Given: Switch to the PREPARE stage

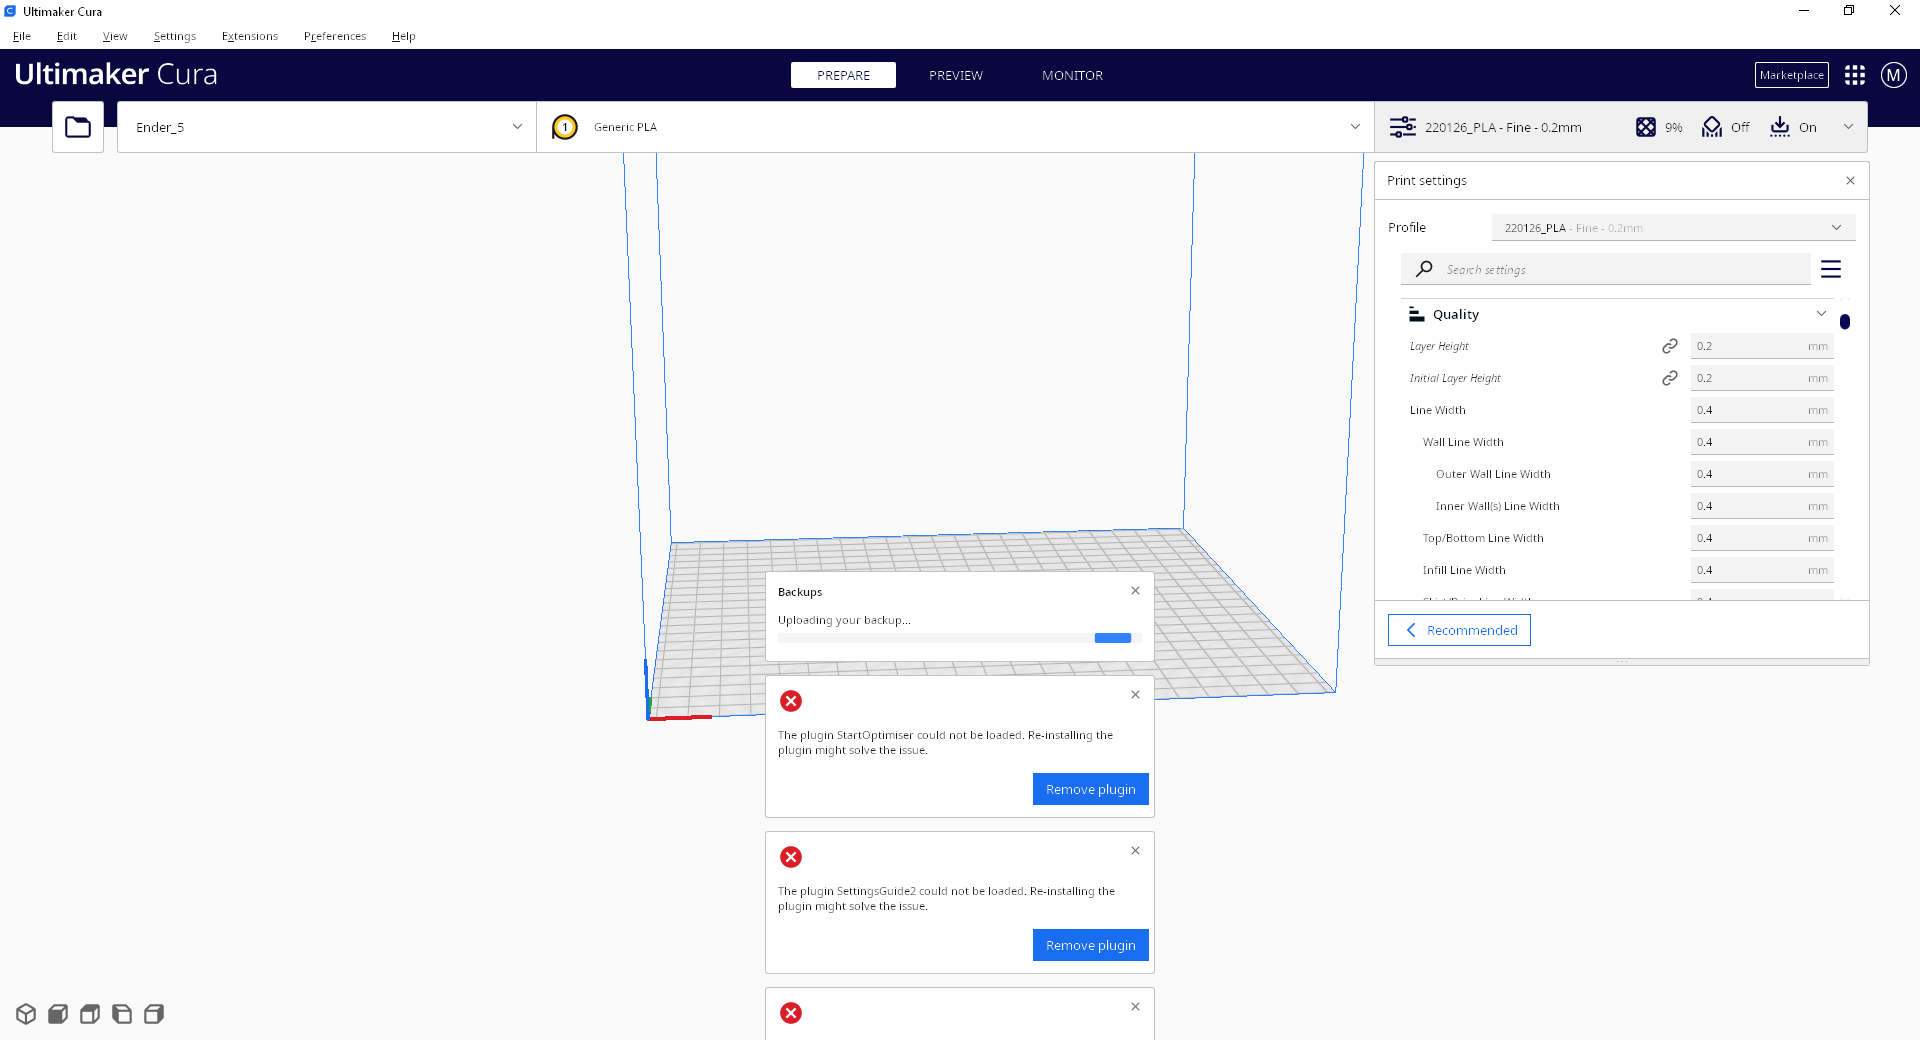Looking at the screenshot, I should (843, 75).
